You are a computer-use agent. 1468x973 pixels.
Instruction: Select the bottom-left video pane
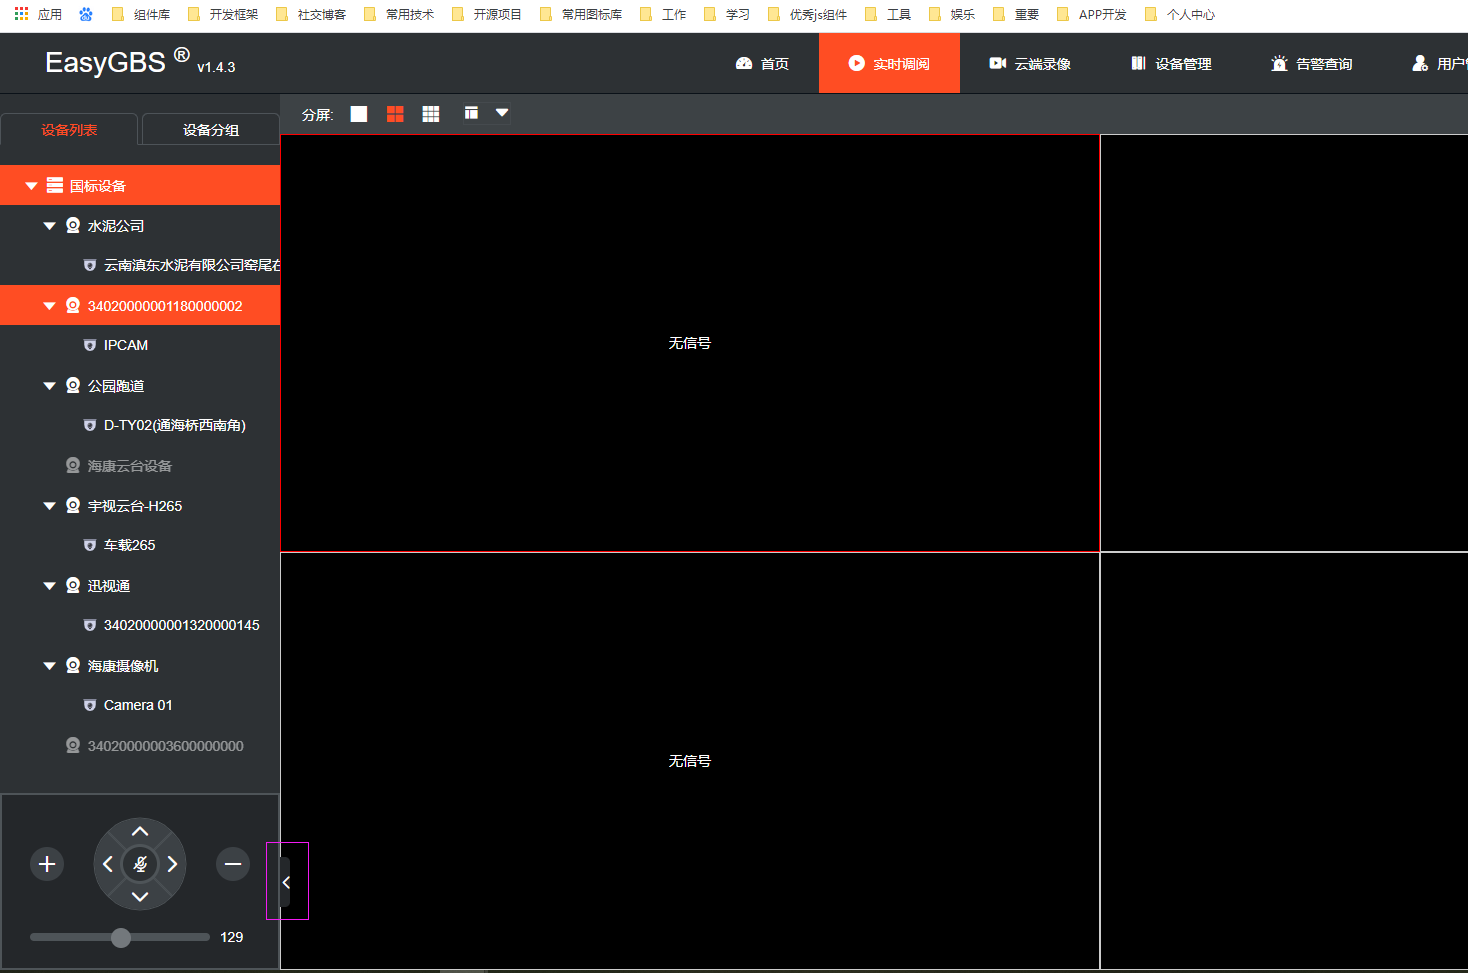pyautogui.click(x=690, y=761)
